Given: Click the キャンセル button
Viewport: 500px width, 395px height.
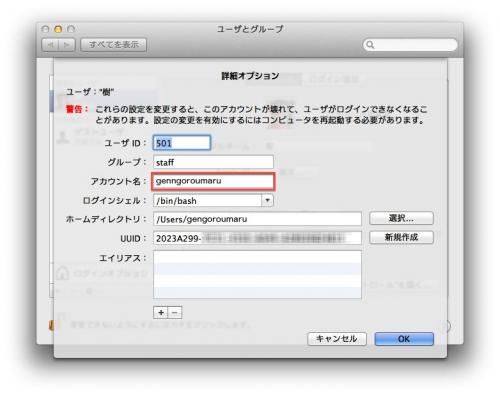Looking at the screenshot, I should [x=337, y=339].
